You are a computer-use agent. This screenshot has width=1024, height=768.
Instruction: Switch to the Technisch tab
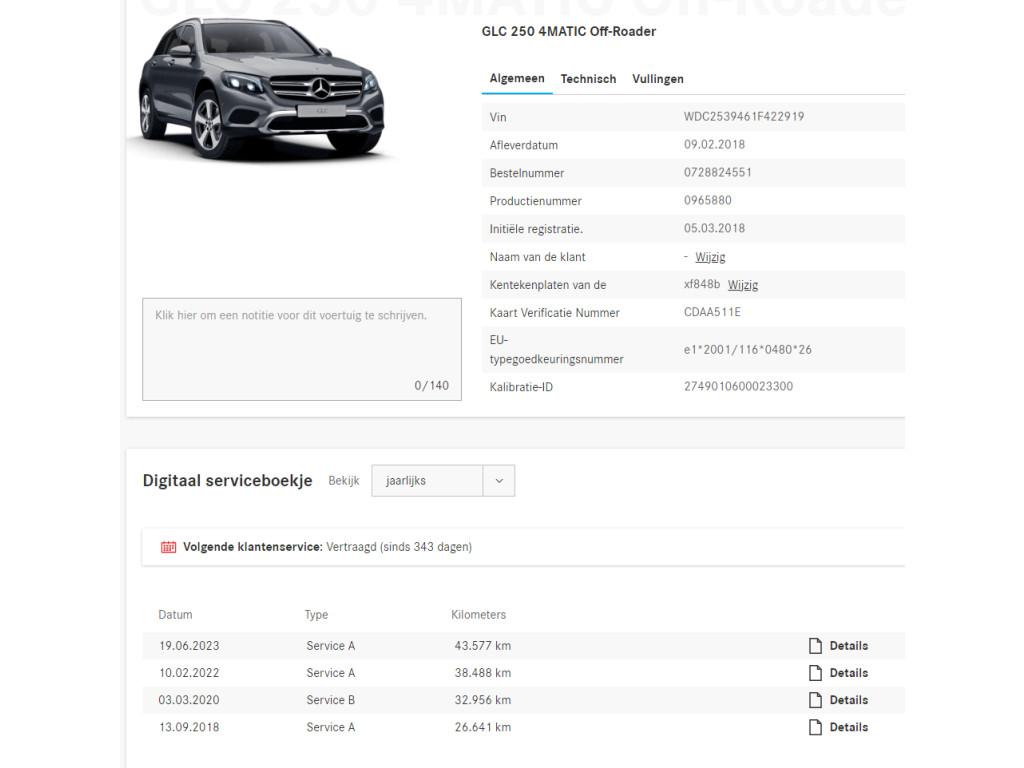[x=588, y=79]
